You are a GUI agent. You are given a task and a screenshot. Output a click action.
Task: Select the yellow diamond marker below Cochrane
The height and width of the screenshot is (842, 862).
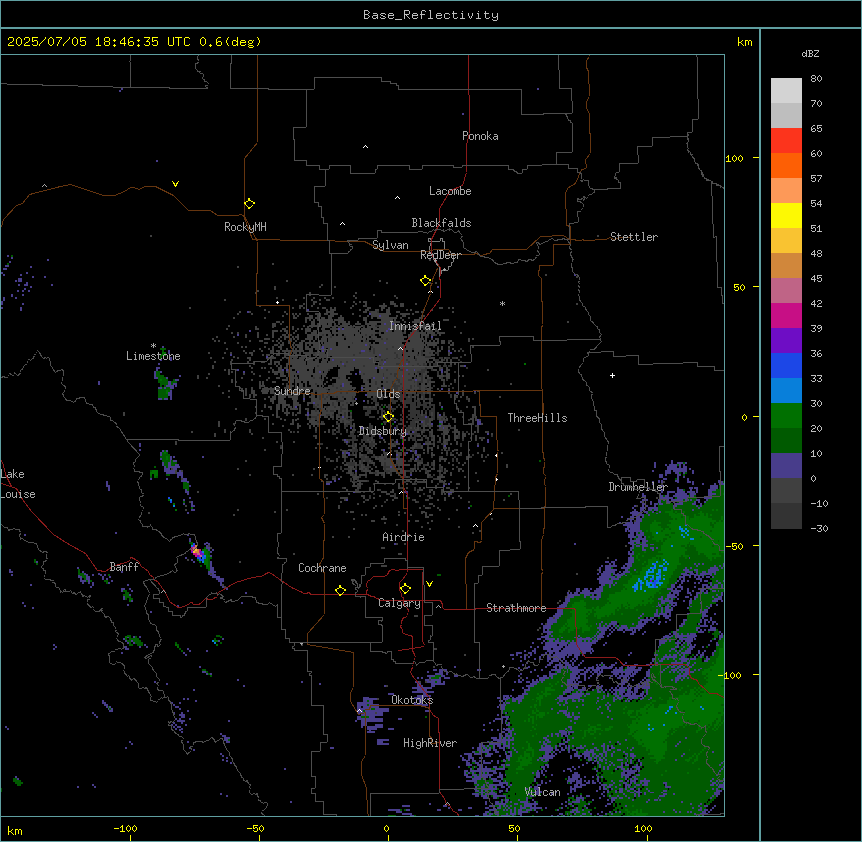point(340,590)
